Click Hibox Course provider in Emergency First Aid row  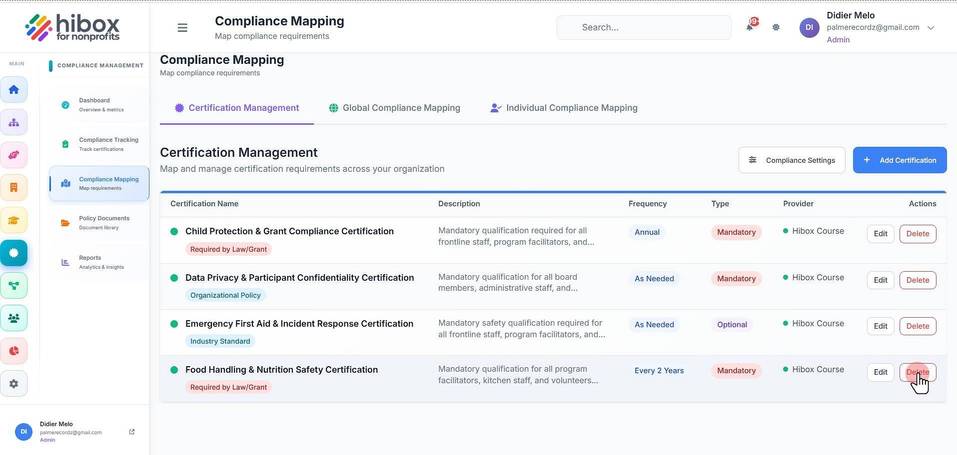click(x=814, y=324)
